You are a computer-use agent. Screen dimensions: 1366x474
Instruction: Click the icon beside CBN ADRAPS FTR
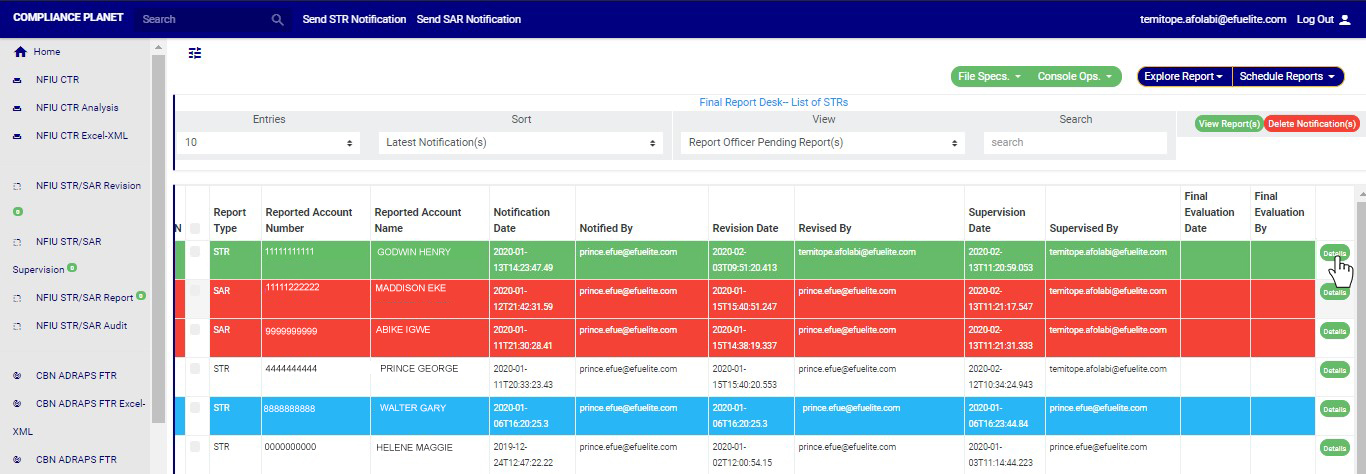click(17, 376)
